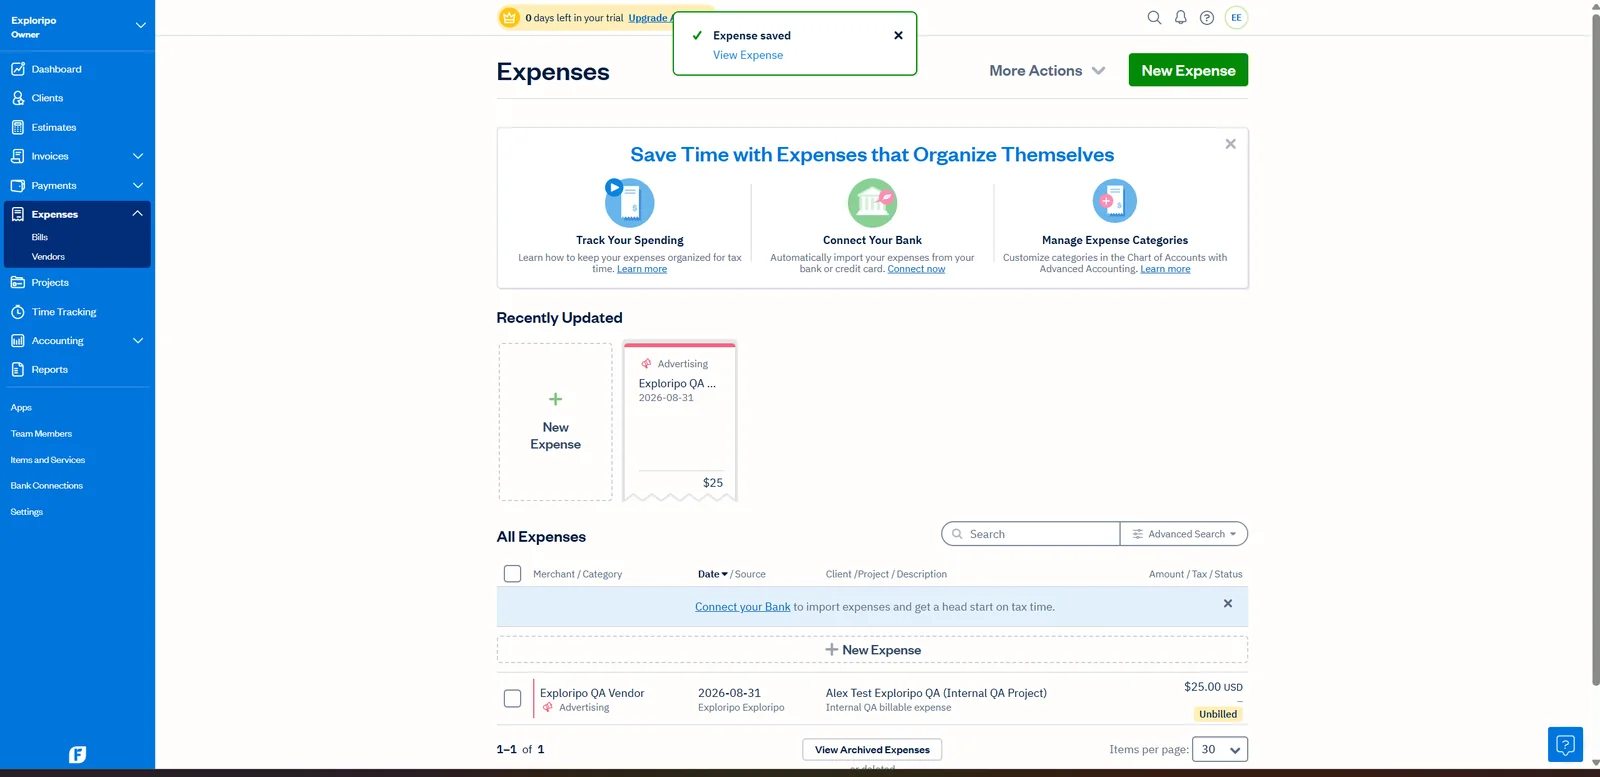Go to Items and Services

tap(48, 460)
